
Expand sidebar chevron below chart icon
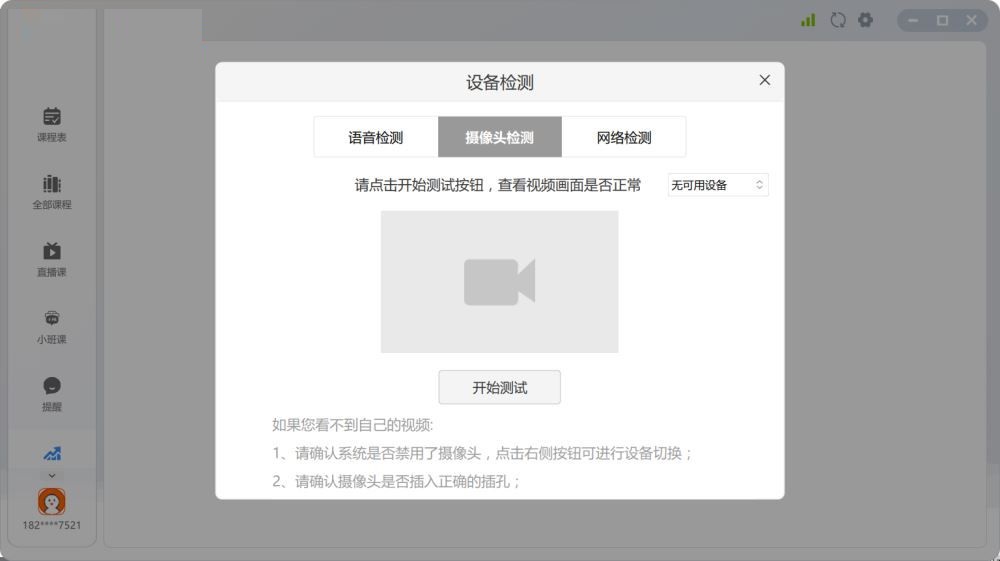(x=52, y=476)
